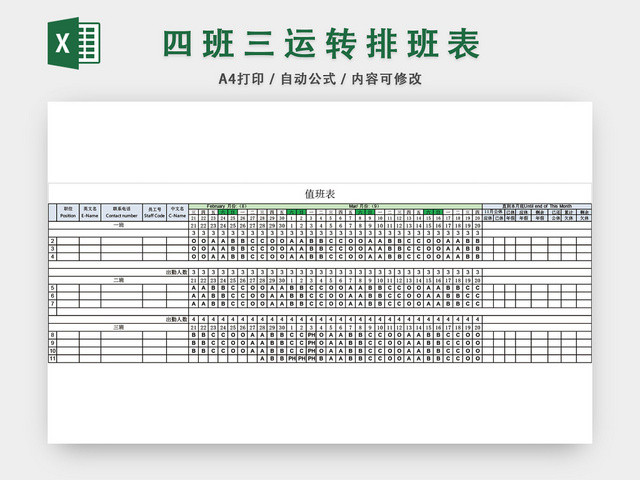The height and width of the screenshot is (480, 640).
Task: Select the empty Position cell in row 2
Action: 68,241
